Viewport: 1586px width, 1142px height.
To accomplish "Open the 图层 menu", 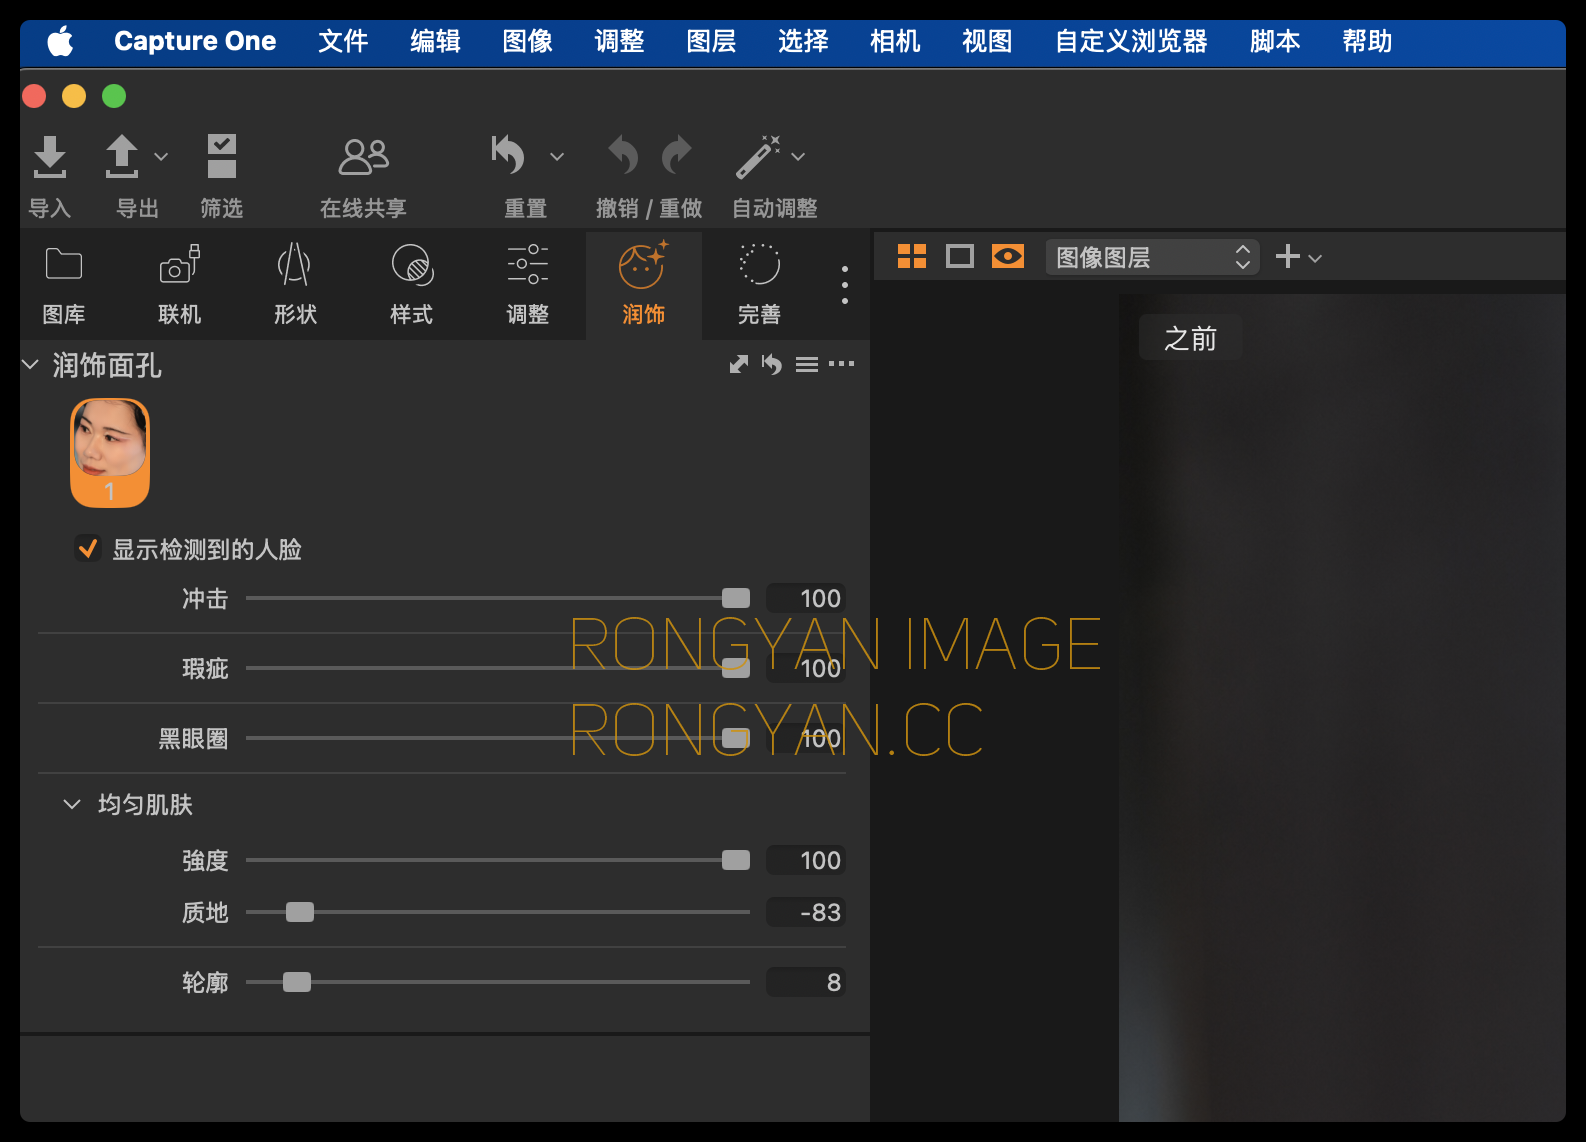I will (711, 41).
